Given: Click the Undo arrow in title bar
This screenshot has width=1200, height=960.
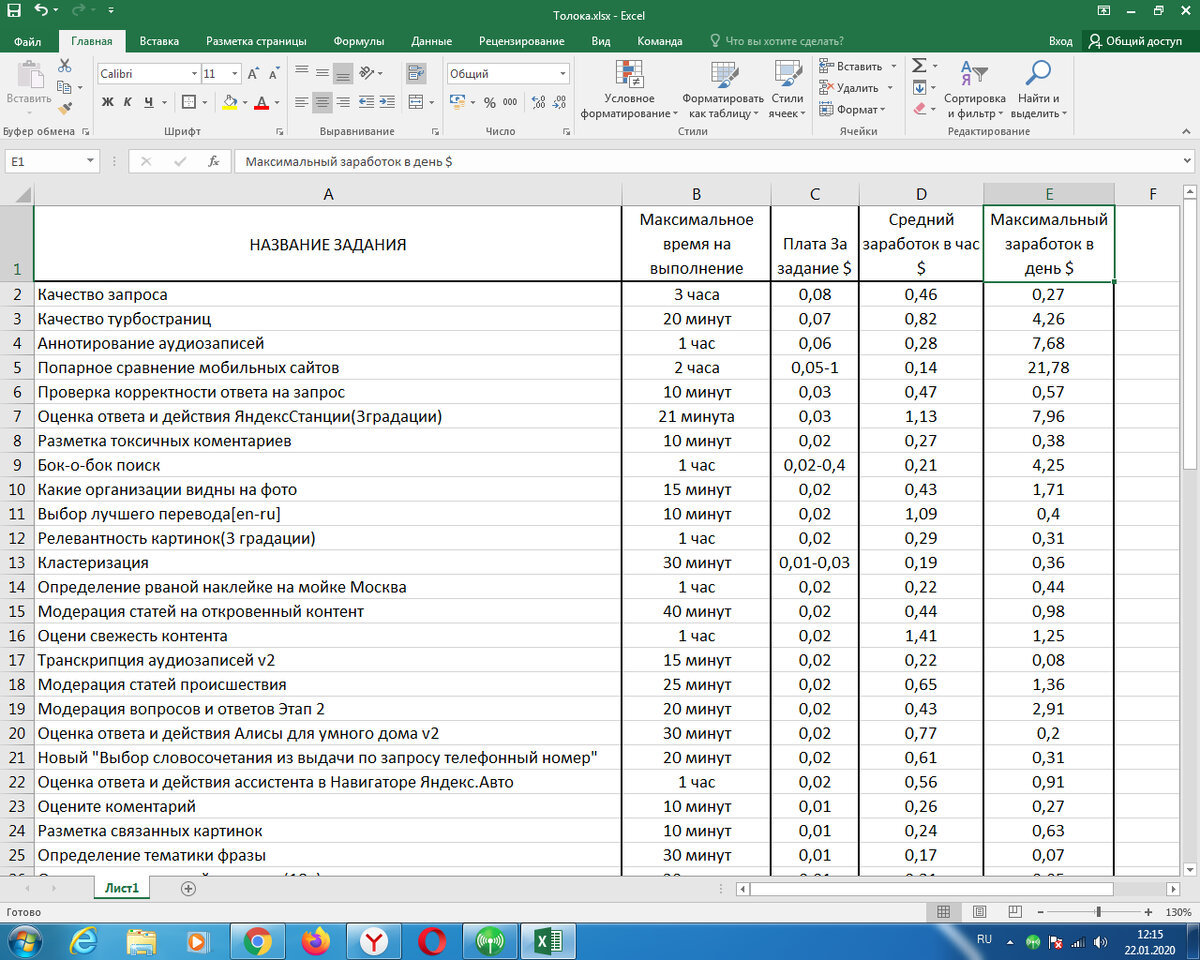Looking at the screenshot, I should [40, 11].
